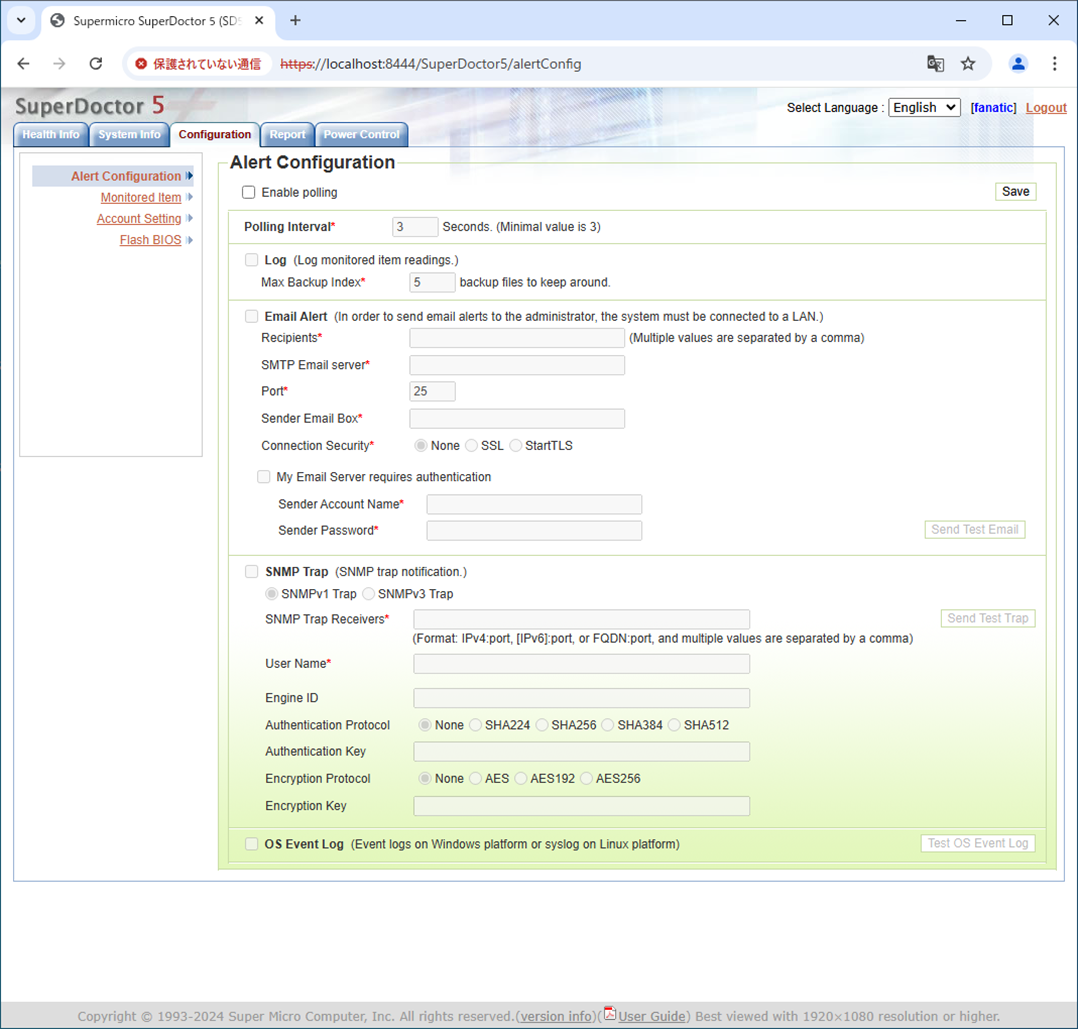Click the forward navigation arrow
The image size is (1078, 1029).
[60, 64]
